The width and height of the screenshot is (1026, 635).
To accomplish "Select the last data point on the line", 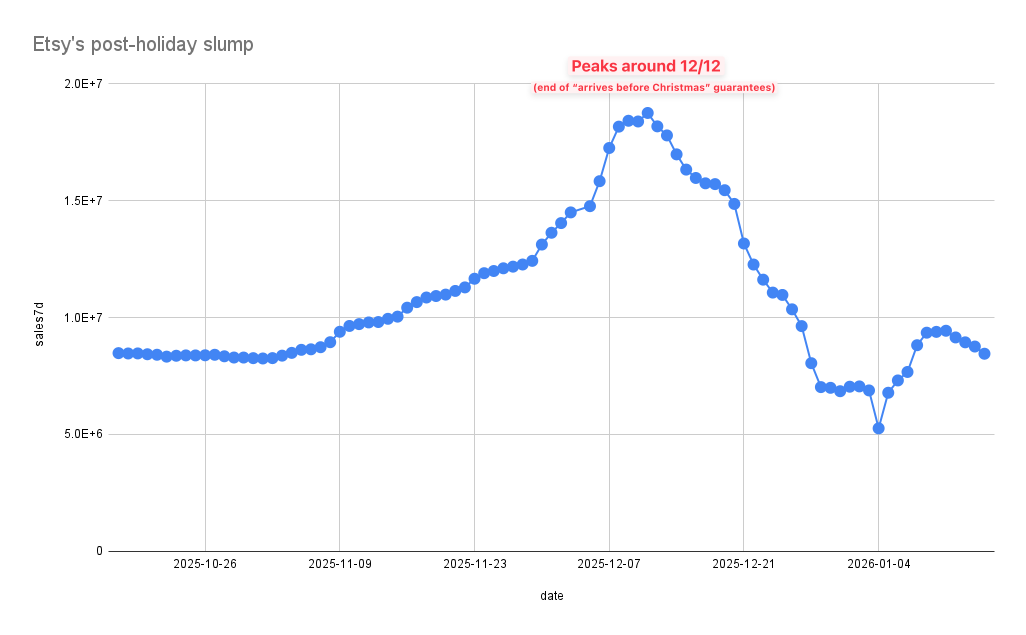I will (x=984, y=353).
